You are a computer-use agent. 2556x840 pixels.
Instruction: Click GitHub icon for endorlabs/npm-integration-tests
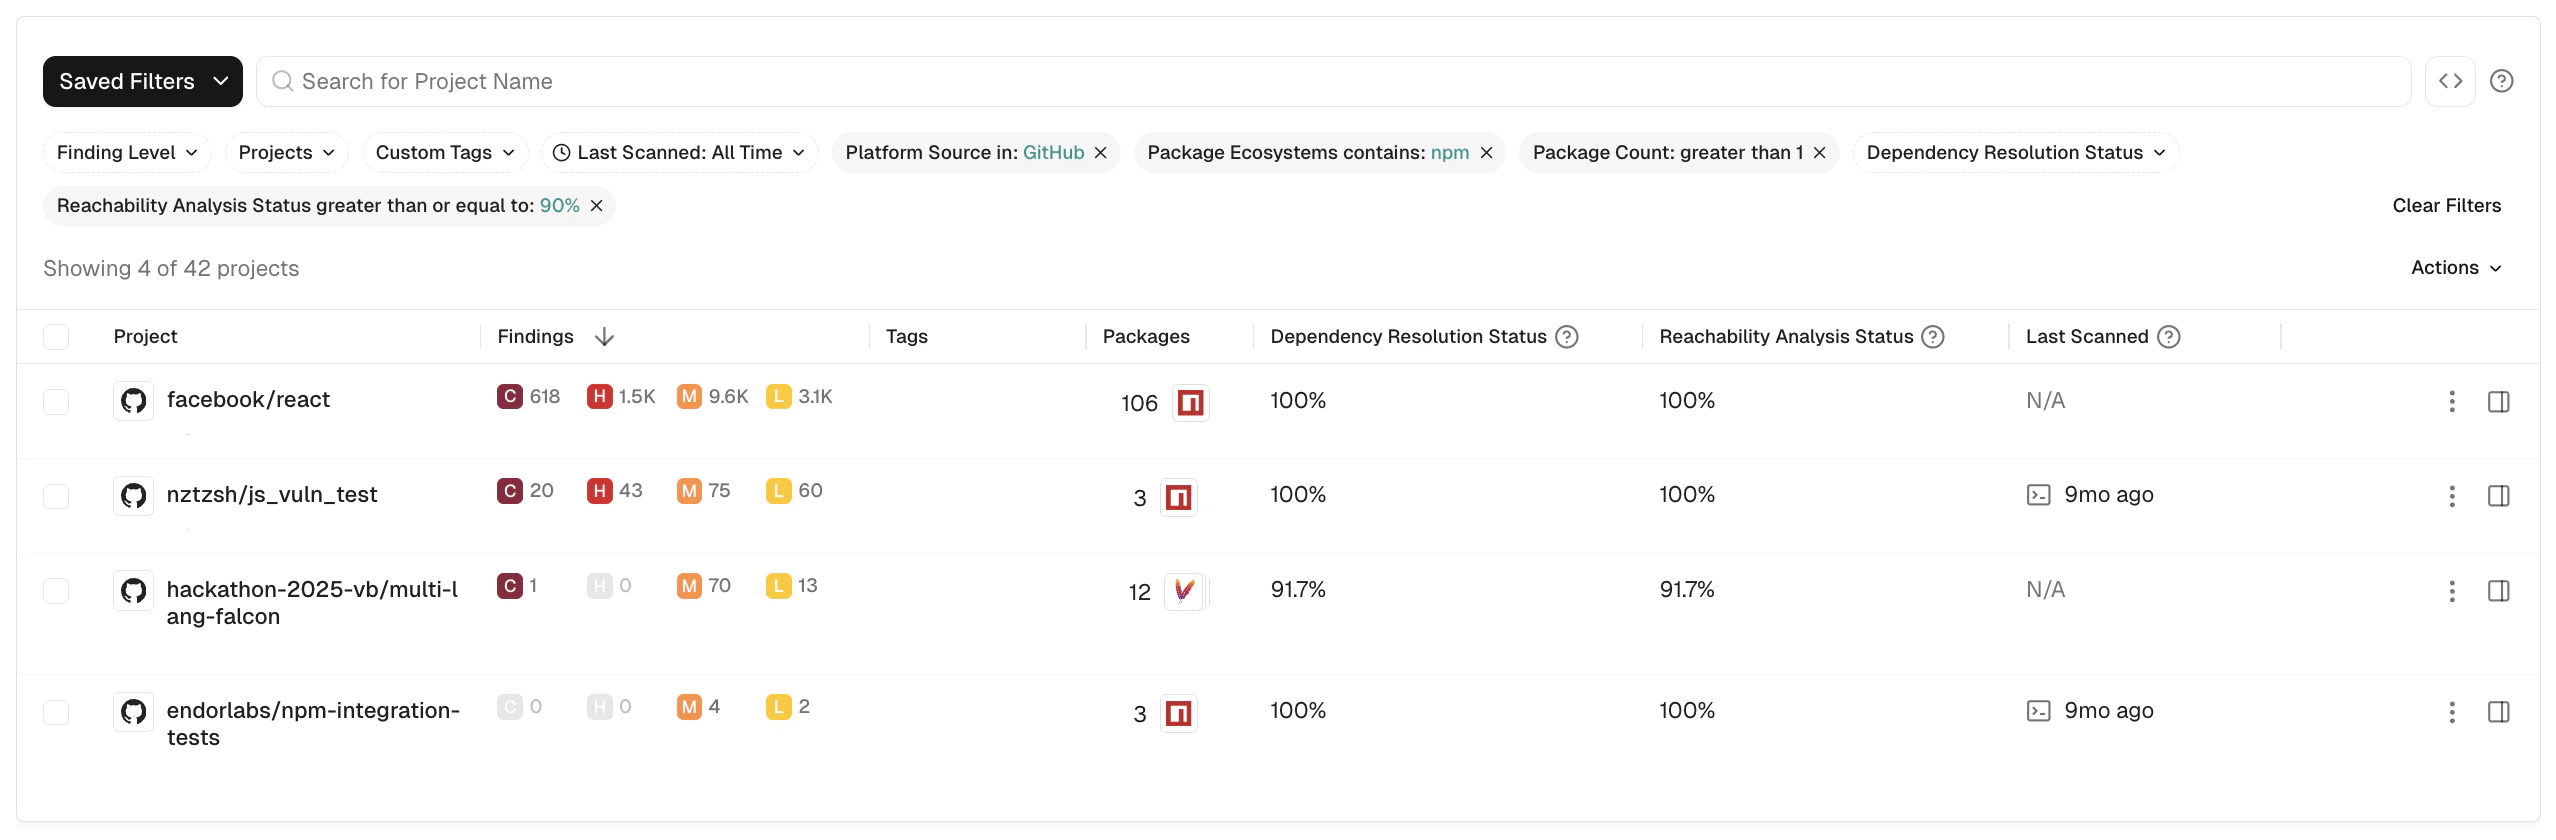pyautogui.click(x=133, y=712)
